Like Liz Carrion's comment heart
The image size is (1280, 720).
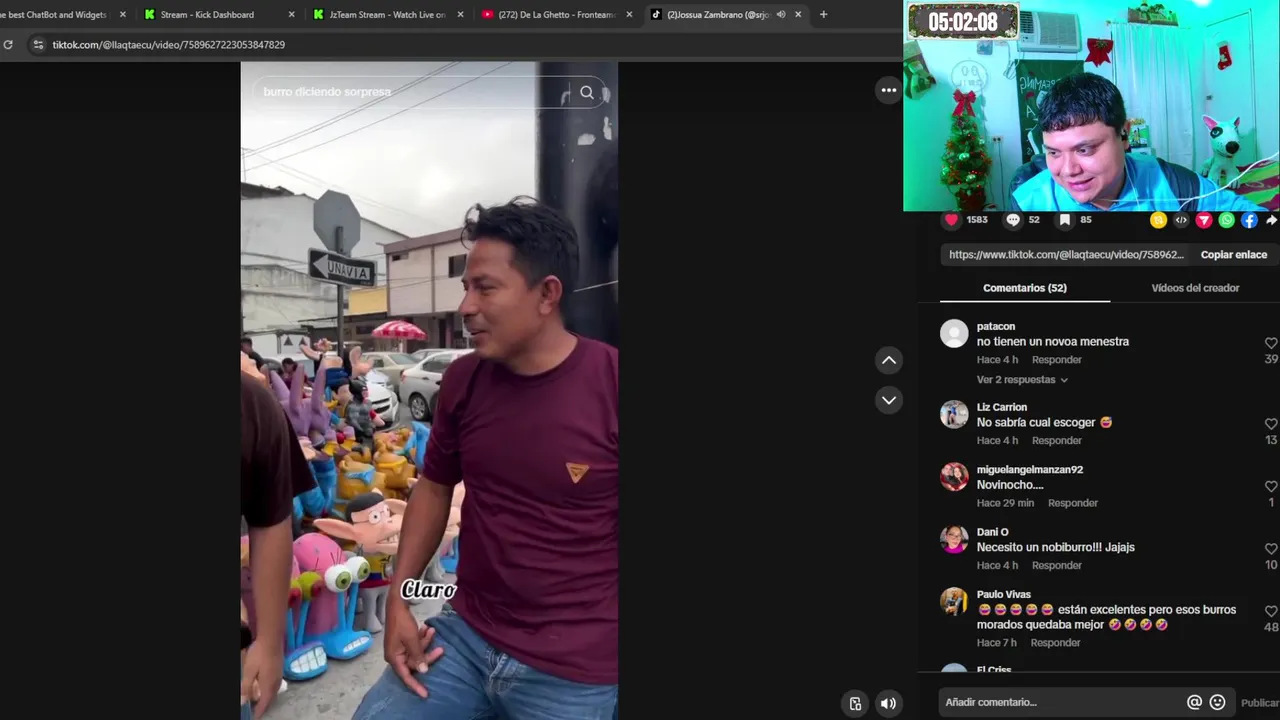click(1271, 424)
